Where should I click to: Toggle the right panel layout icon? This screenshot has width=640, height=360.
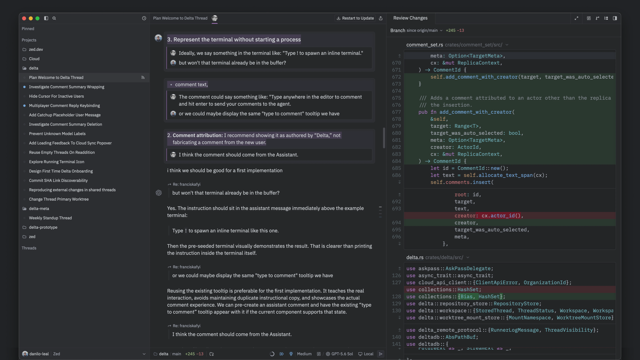click(615, 18)
